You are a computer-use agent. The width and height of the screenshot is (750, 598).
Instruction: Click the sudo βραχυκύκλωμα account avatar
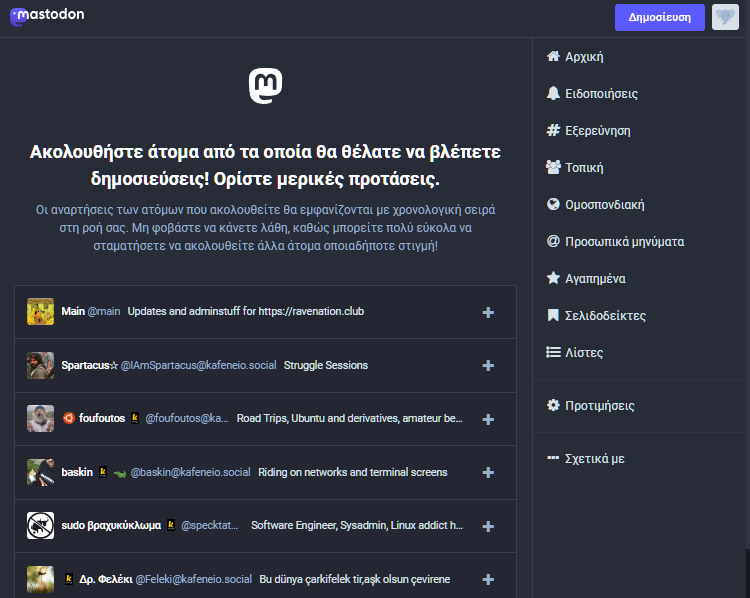(x=40, y=525)
